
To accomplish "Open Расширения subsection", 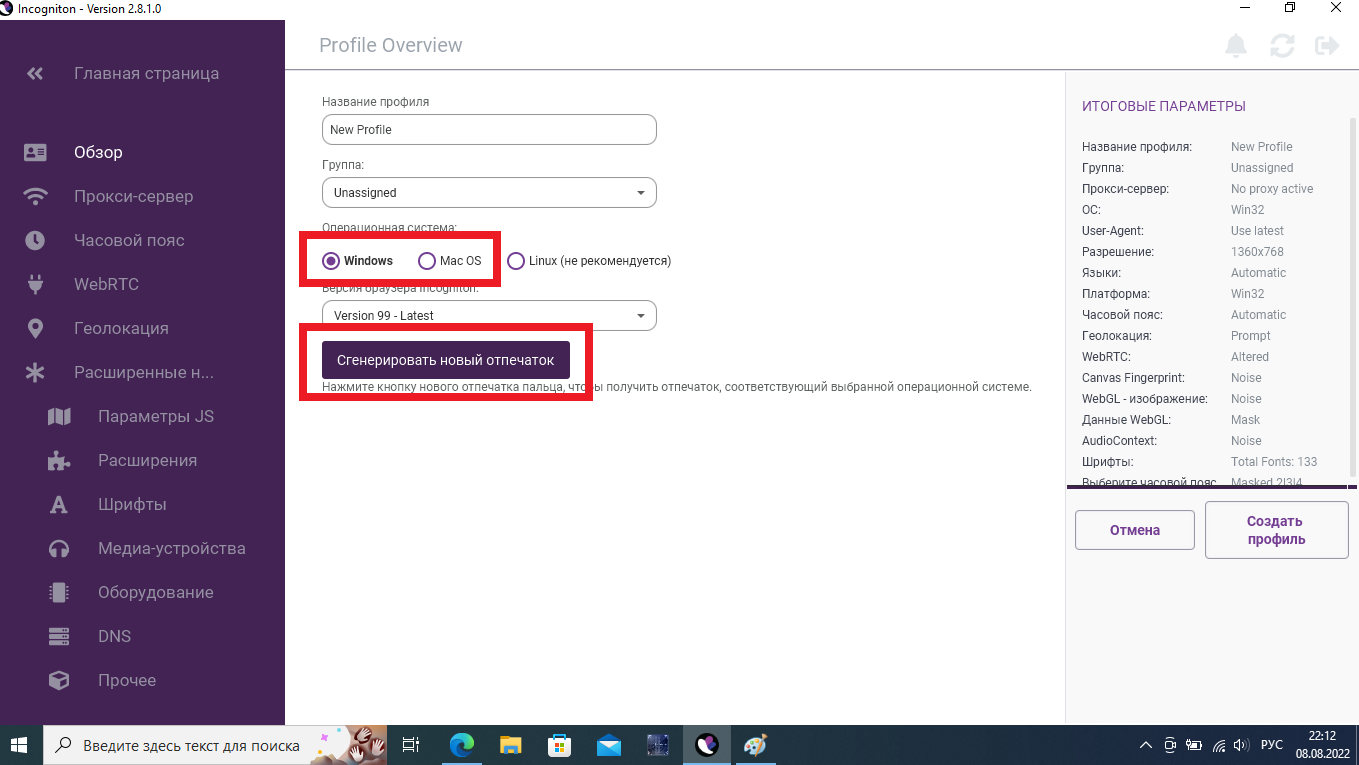I will click(x=147, y=460).
